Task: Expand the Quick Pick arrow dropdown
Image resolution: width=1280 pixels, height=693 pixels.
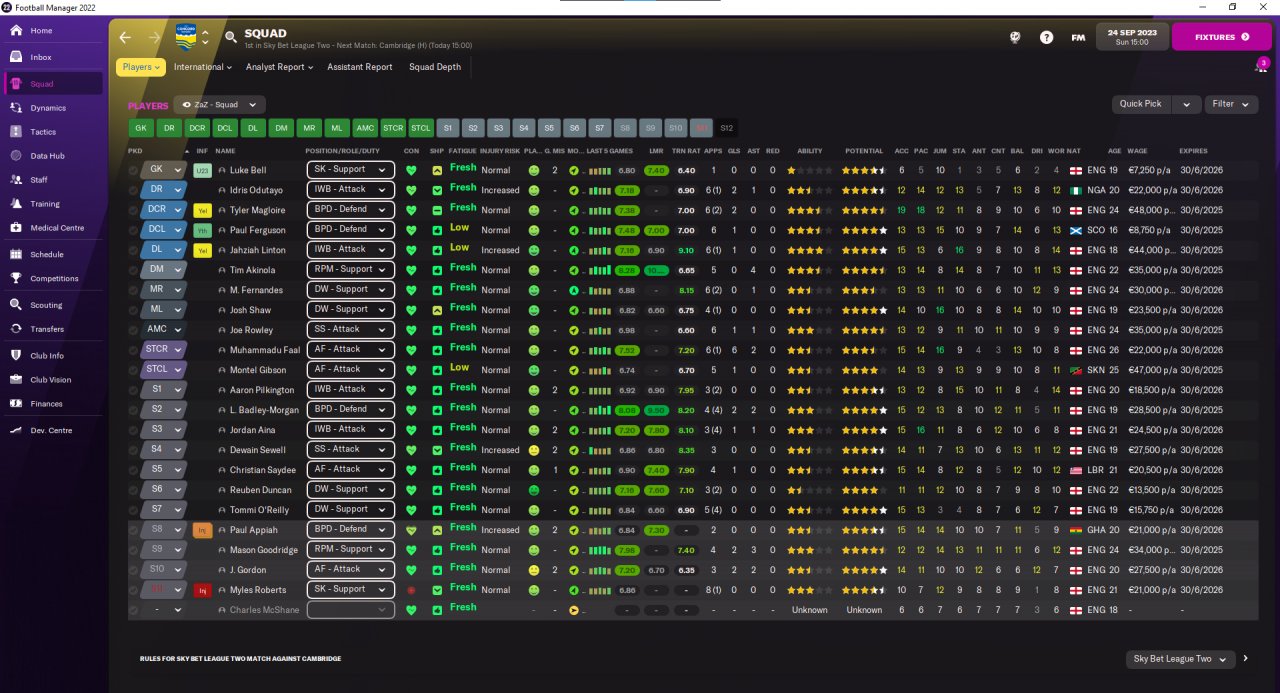Action: pos(1187,104)
